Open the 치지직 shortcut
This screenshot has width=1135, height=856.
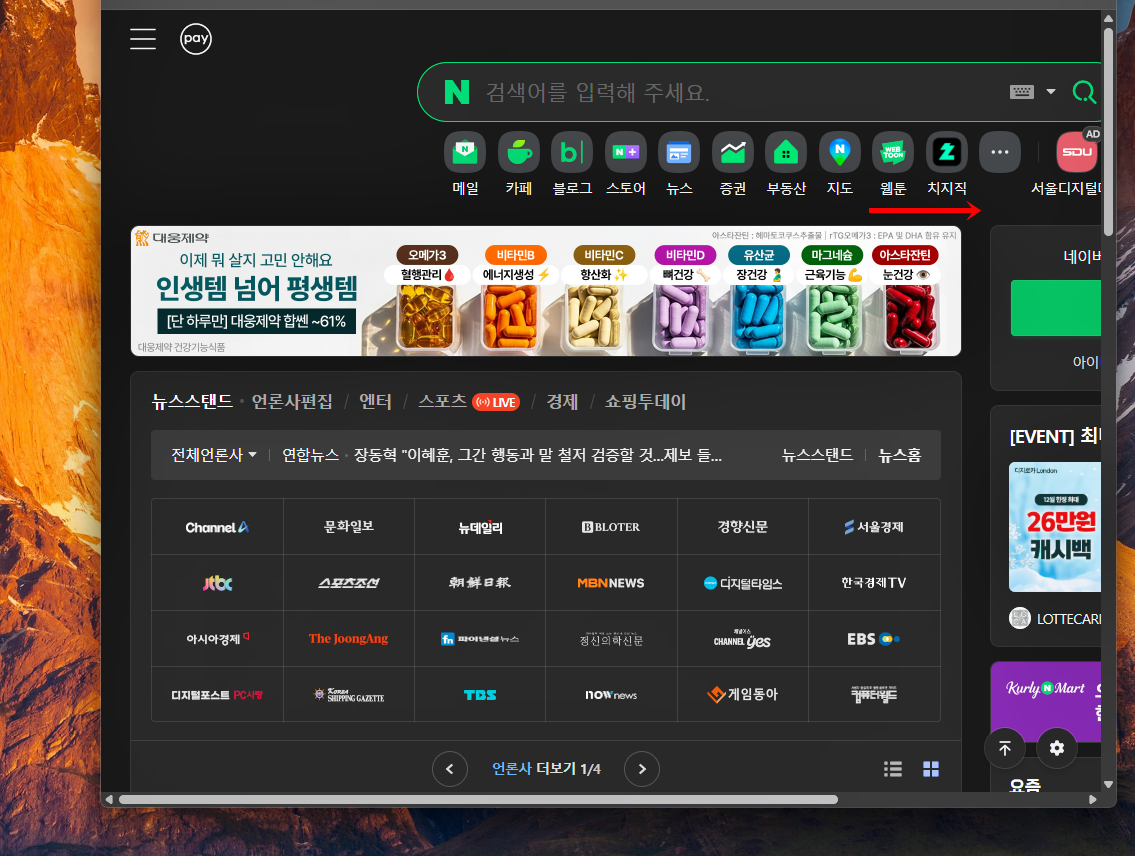[947, 164]
